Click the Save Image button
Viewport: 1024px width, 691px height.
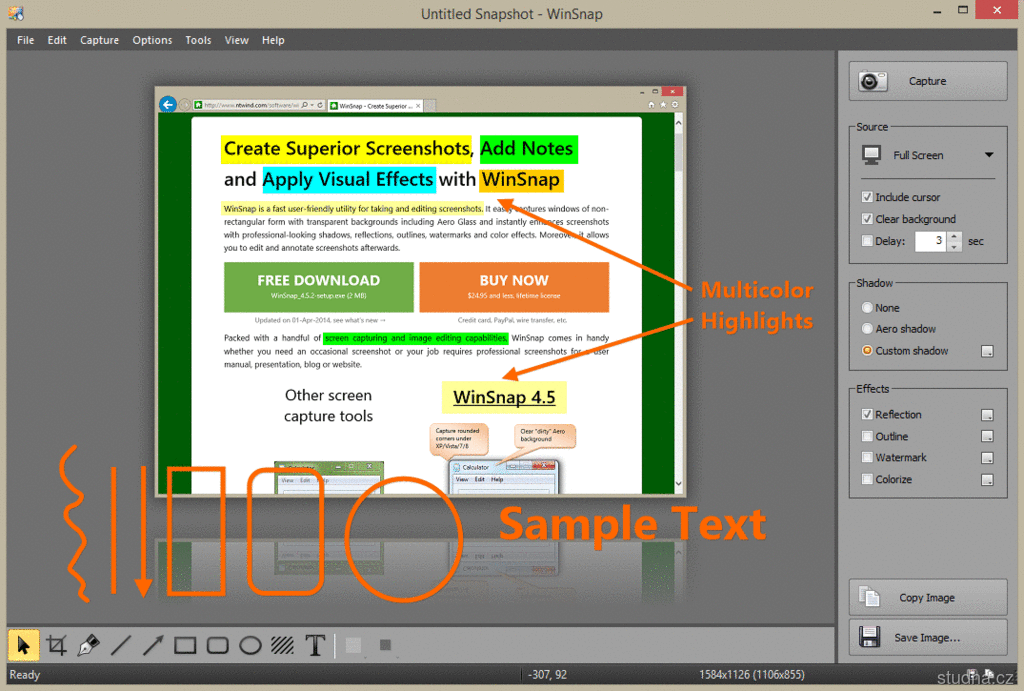click(x=928, y=638)
